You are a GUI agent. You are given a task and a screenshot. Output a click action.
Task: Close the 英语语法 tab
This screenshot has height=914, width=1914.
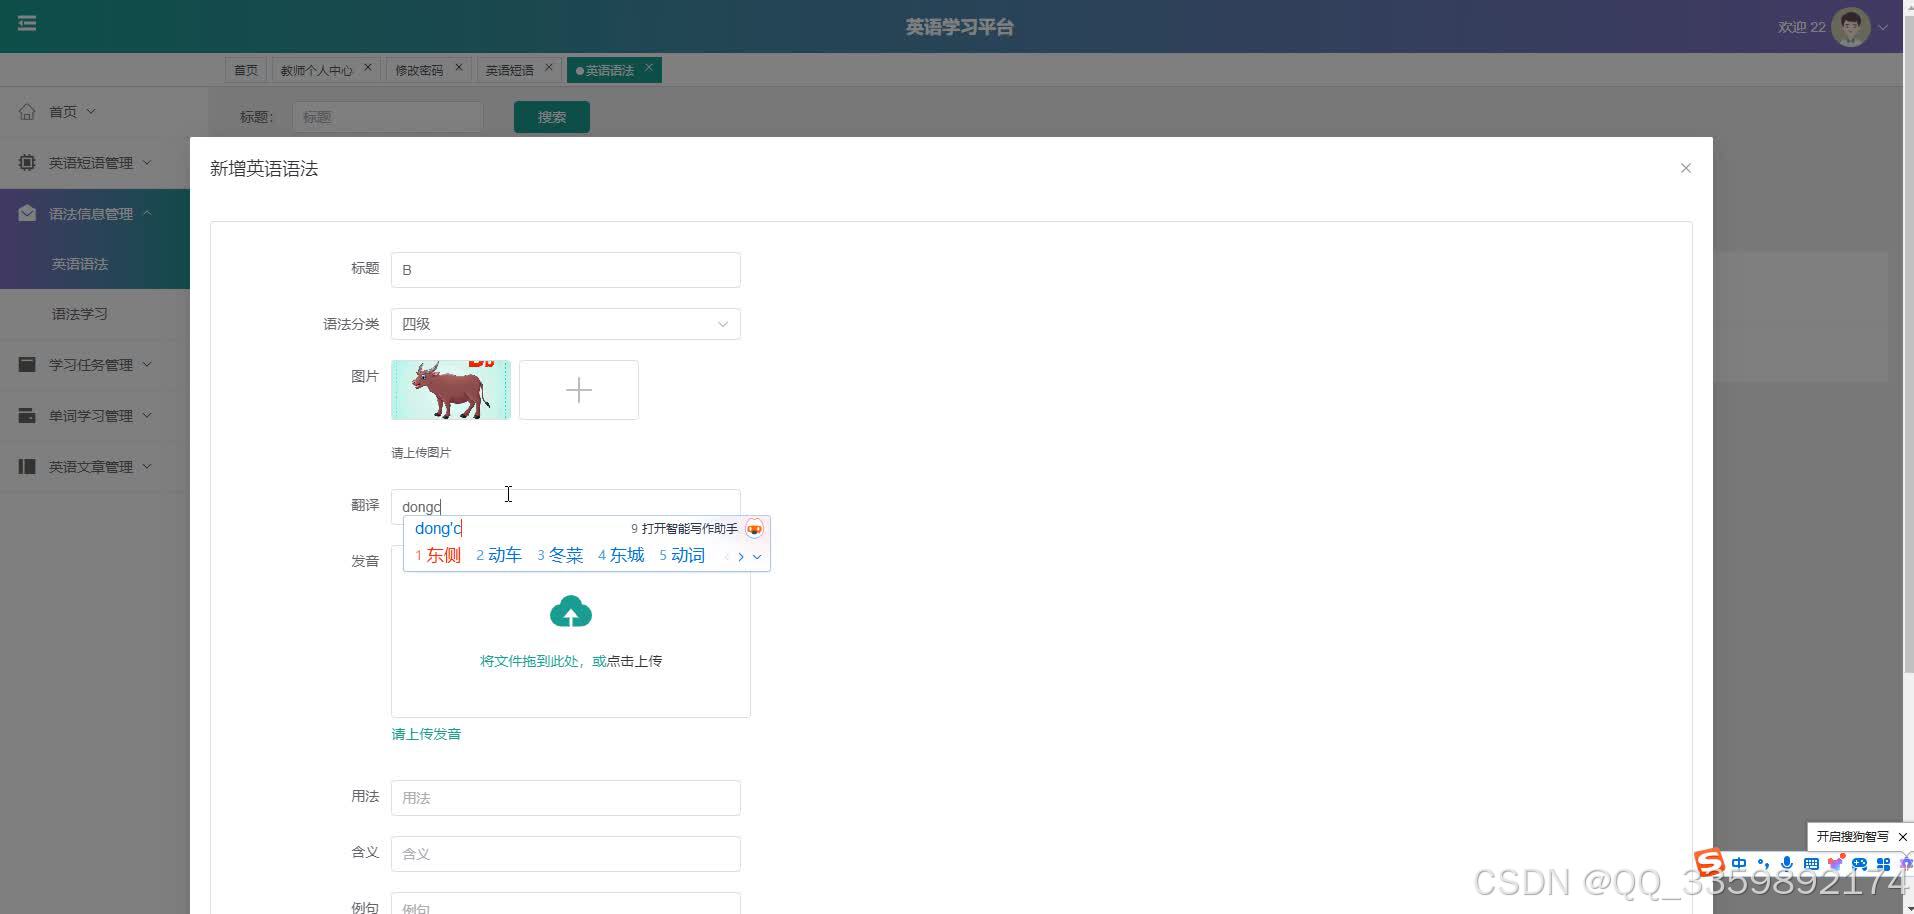649,68
